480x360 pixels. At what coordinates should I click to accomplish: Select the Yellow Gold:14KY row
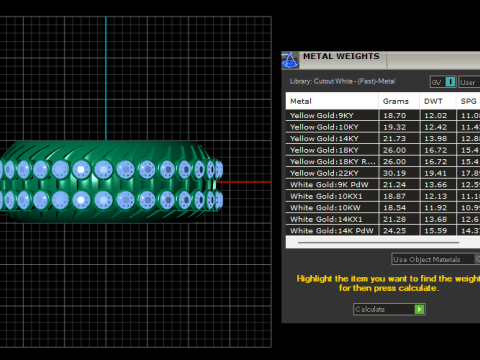[x=383, y=138]
